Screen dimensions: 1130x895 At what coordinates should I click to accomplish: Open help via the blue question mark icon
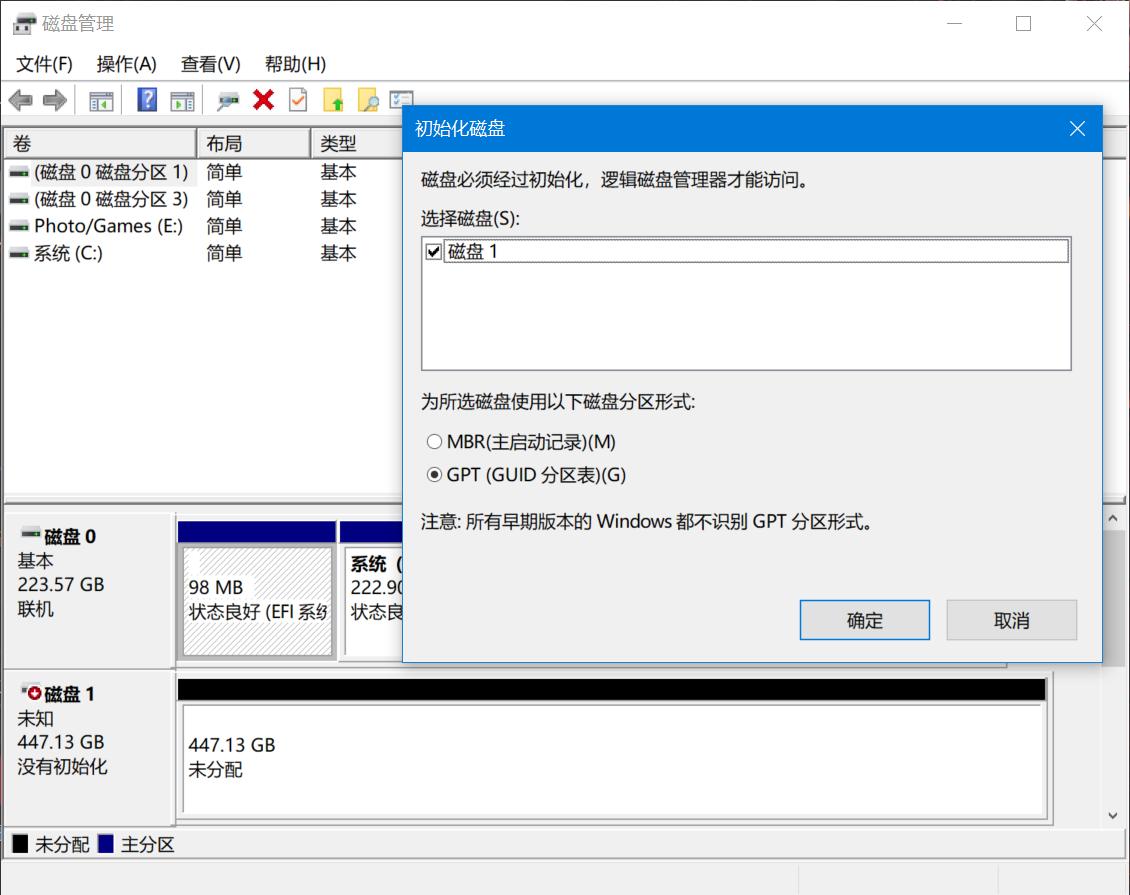pyautogui.click(x=146, y=100)
